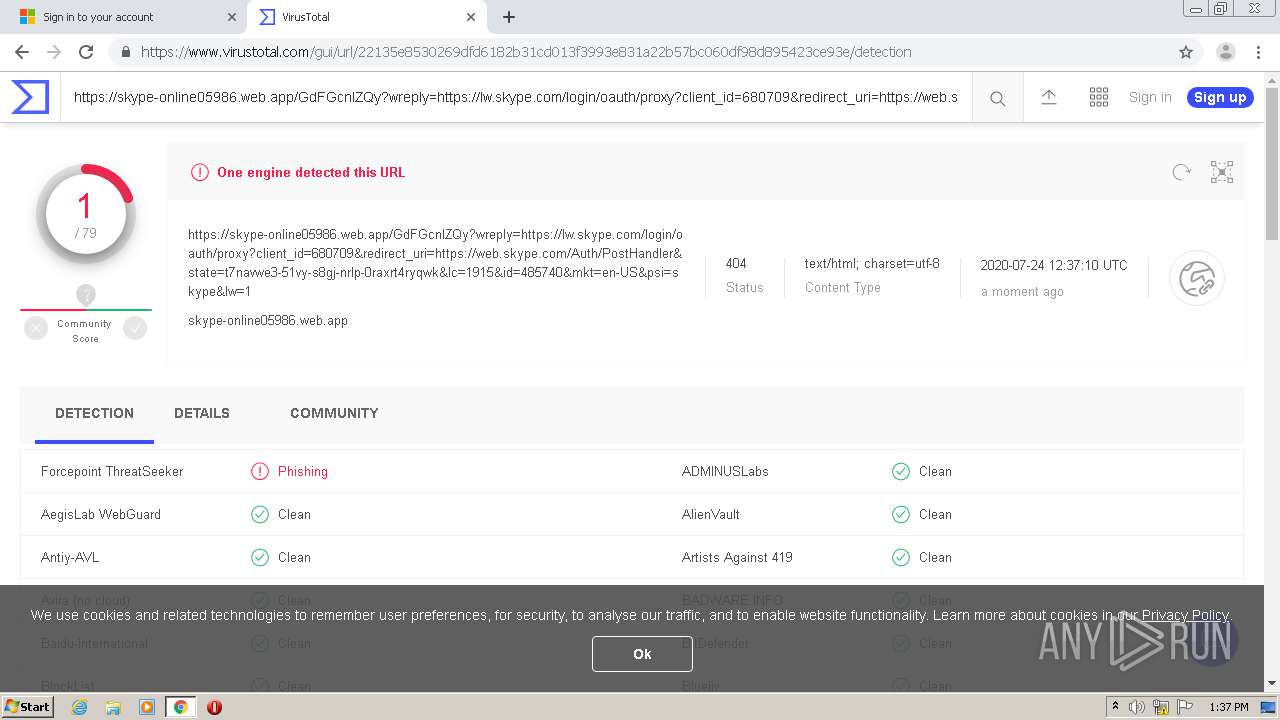This screenshot has width=1280, height=720.
Task: Click the red stop-sign taskbar icon
Action: pyautogui.click(x=214, y=707)
